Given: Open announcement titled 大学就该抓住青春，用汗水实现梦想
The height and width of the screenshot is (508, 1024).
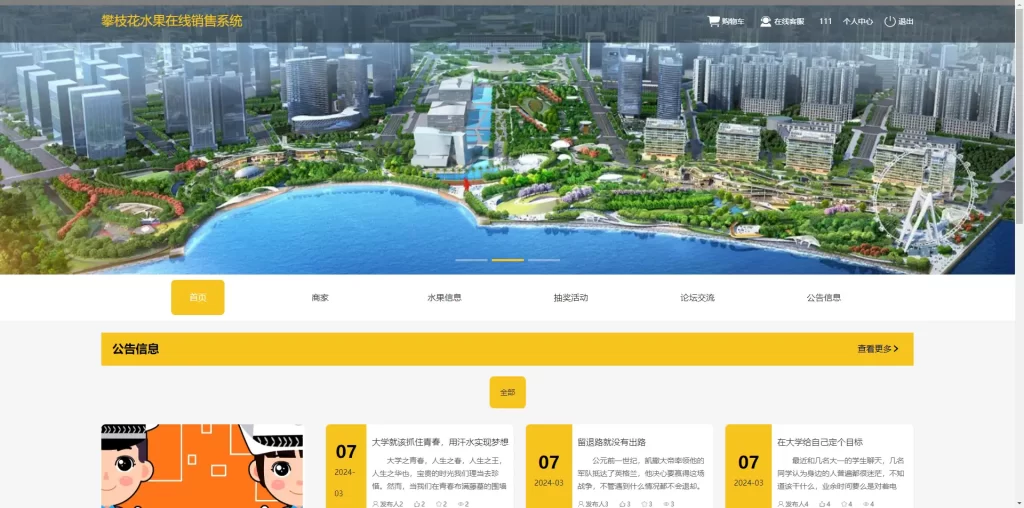Looking at the screenshot, I should point(440,442).
